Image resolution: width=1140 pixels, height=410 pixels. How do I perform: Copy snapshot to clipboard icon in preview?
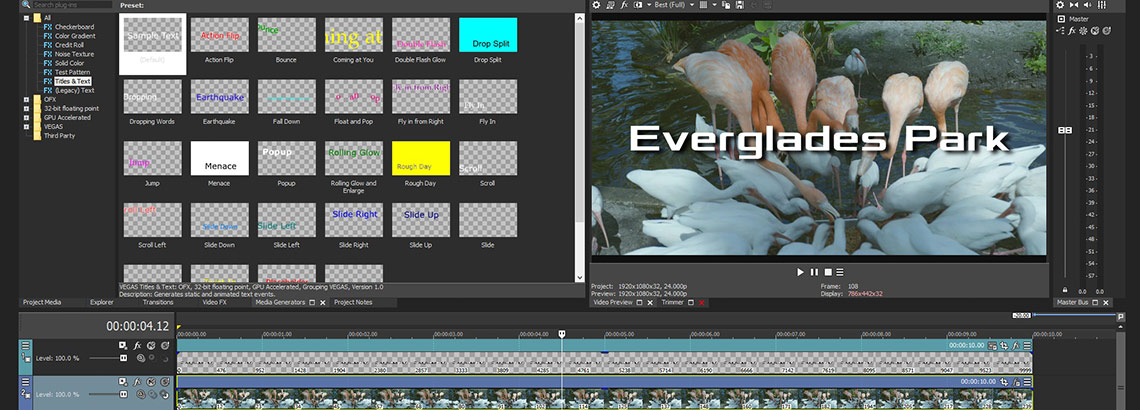726,4
